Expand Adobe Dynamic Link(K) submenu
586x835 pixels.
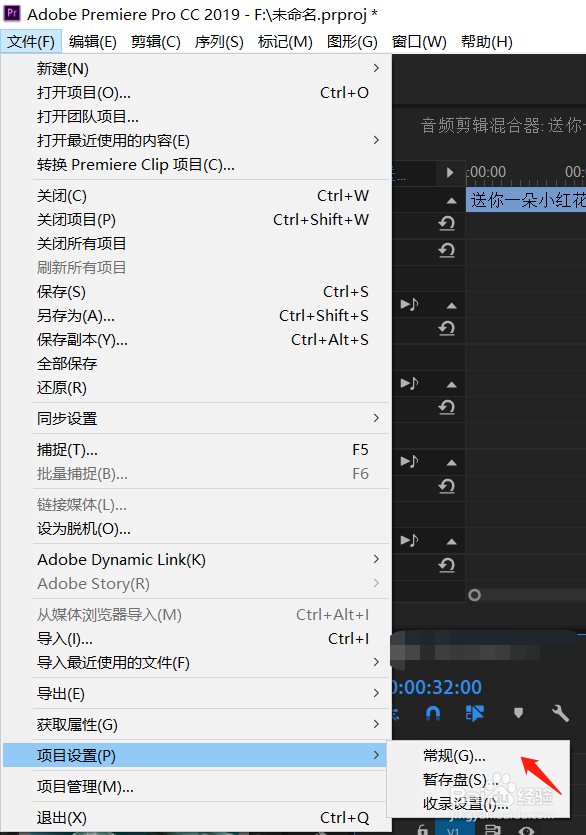pyautogui.click(x=196, y=560)
